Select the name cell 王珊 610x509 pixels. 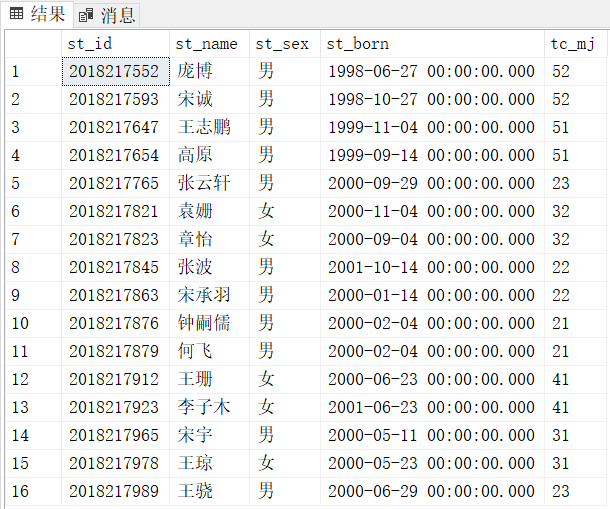[x=209, y=379]
